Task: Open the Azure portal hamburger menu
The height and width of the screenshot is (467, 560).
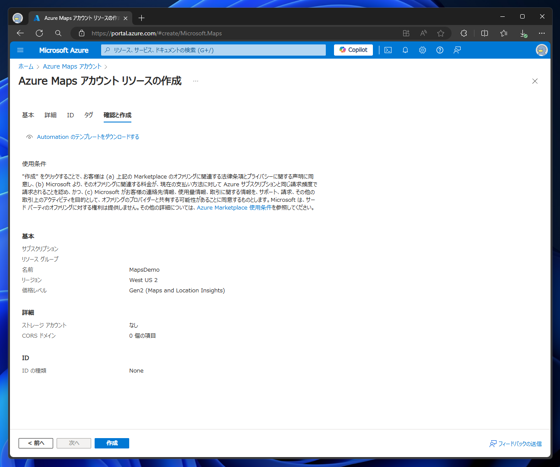Action: click(x=20, y=50)
